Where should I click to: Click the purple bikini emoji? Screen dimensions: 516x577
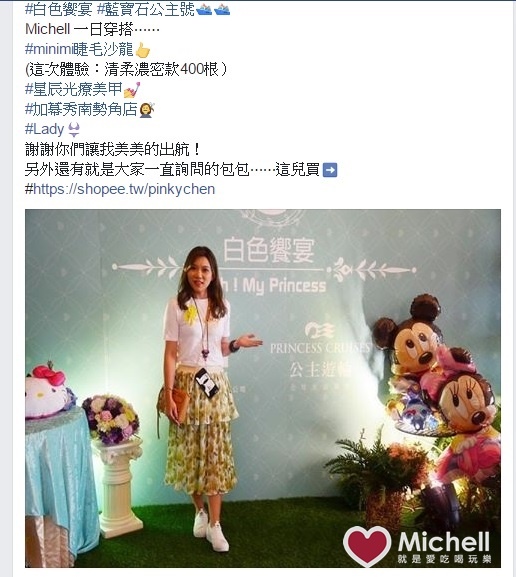(74, 130)
